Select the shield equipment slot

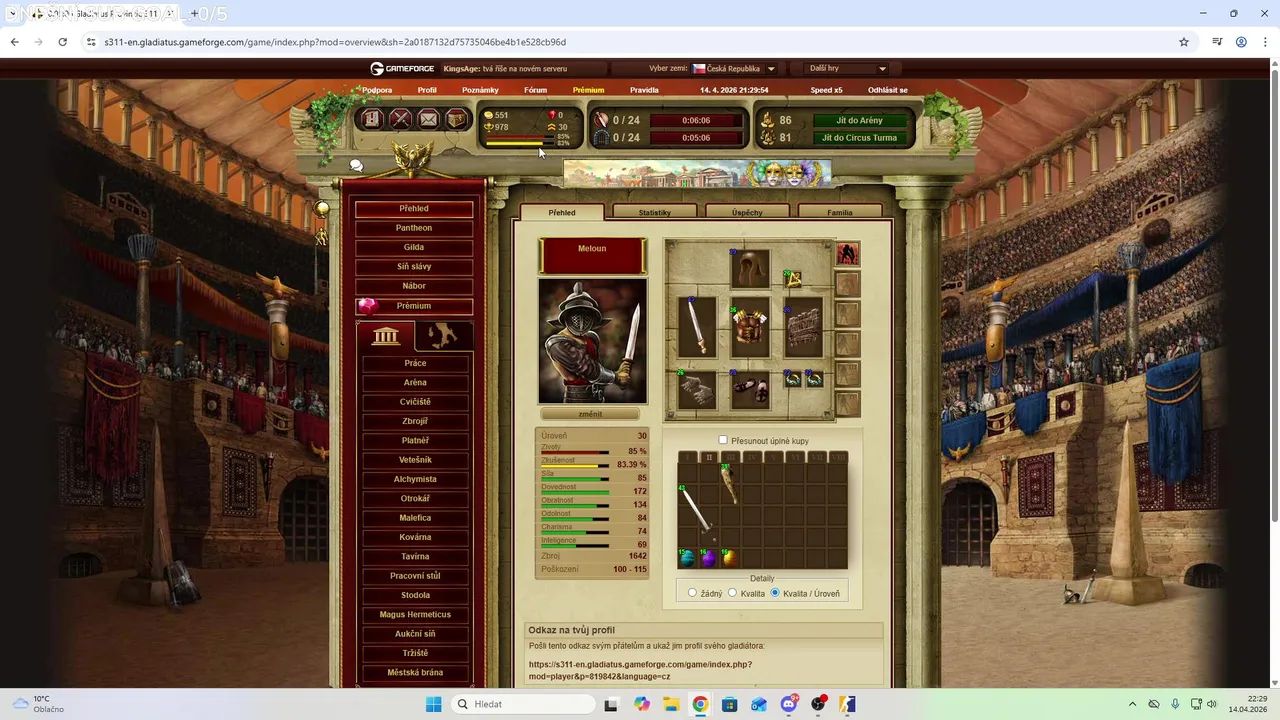coord(802,327)
